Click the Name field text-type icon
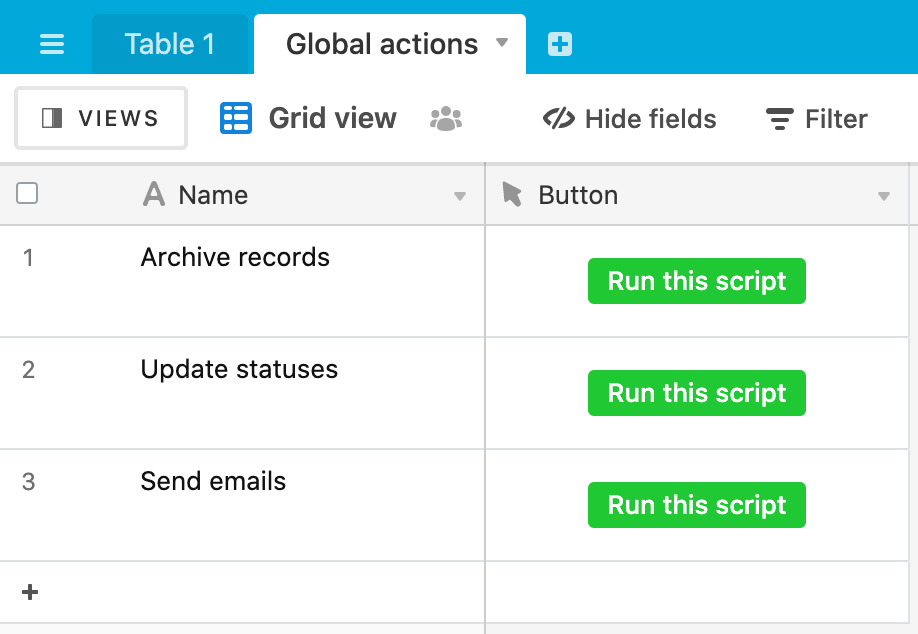 tap(154, 194)
